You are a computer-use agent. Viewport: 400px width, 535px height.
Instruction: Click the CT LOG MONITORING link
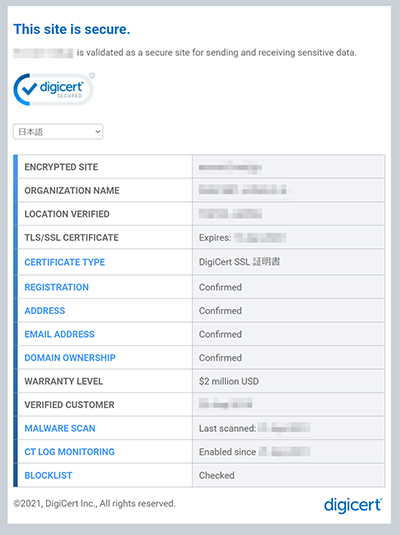point(69,452)
